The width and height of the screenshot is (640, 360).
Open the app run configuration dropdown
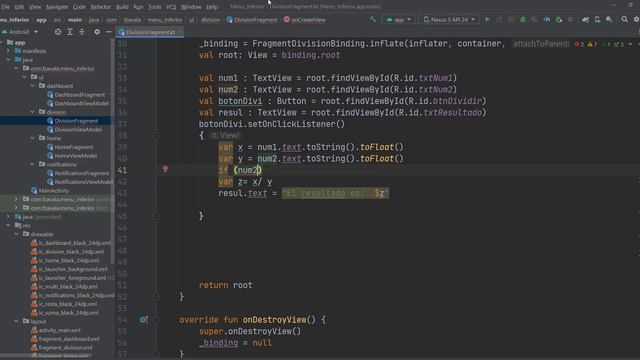click(x=398, y=19)
